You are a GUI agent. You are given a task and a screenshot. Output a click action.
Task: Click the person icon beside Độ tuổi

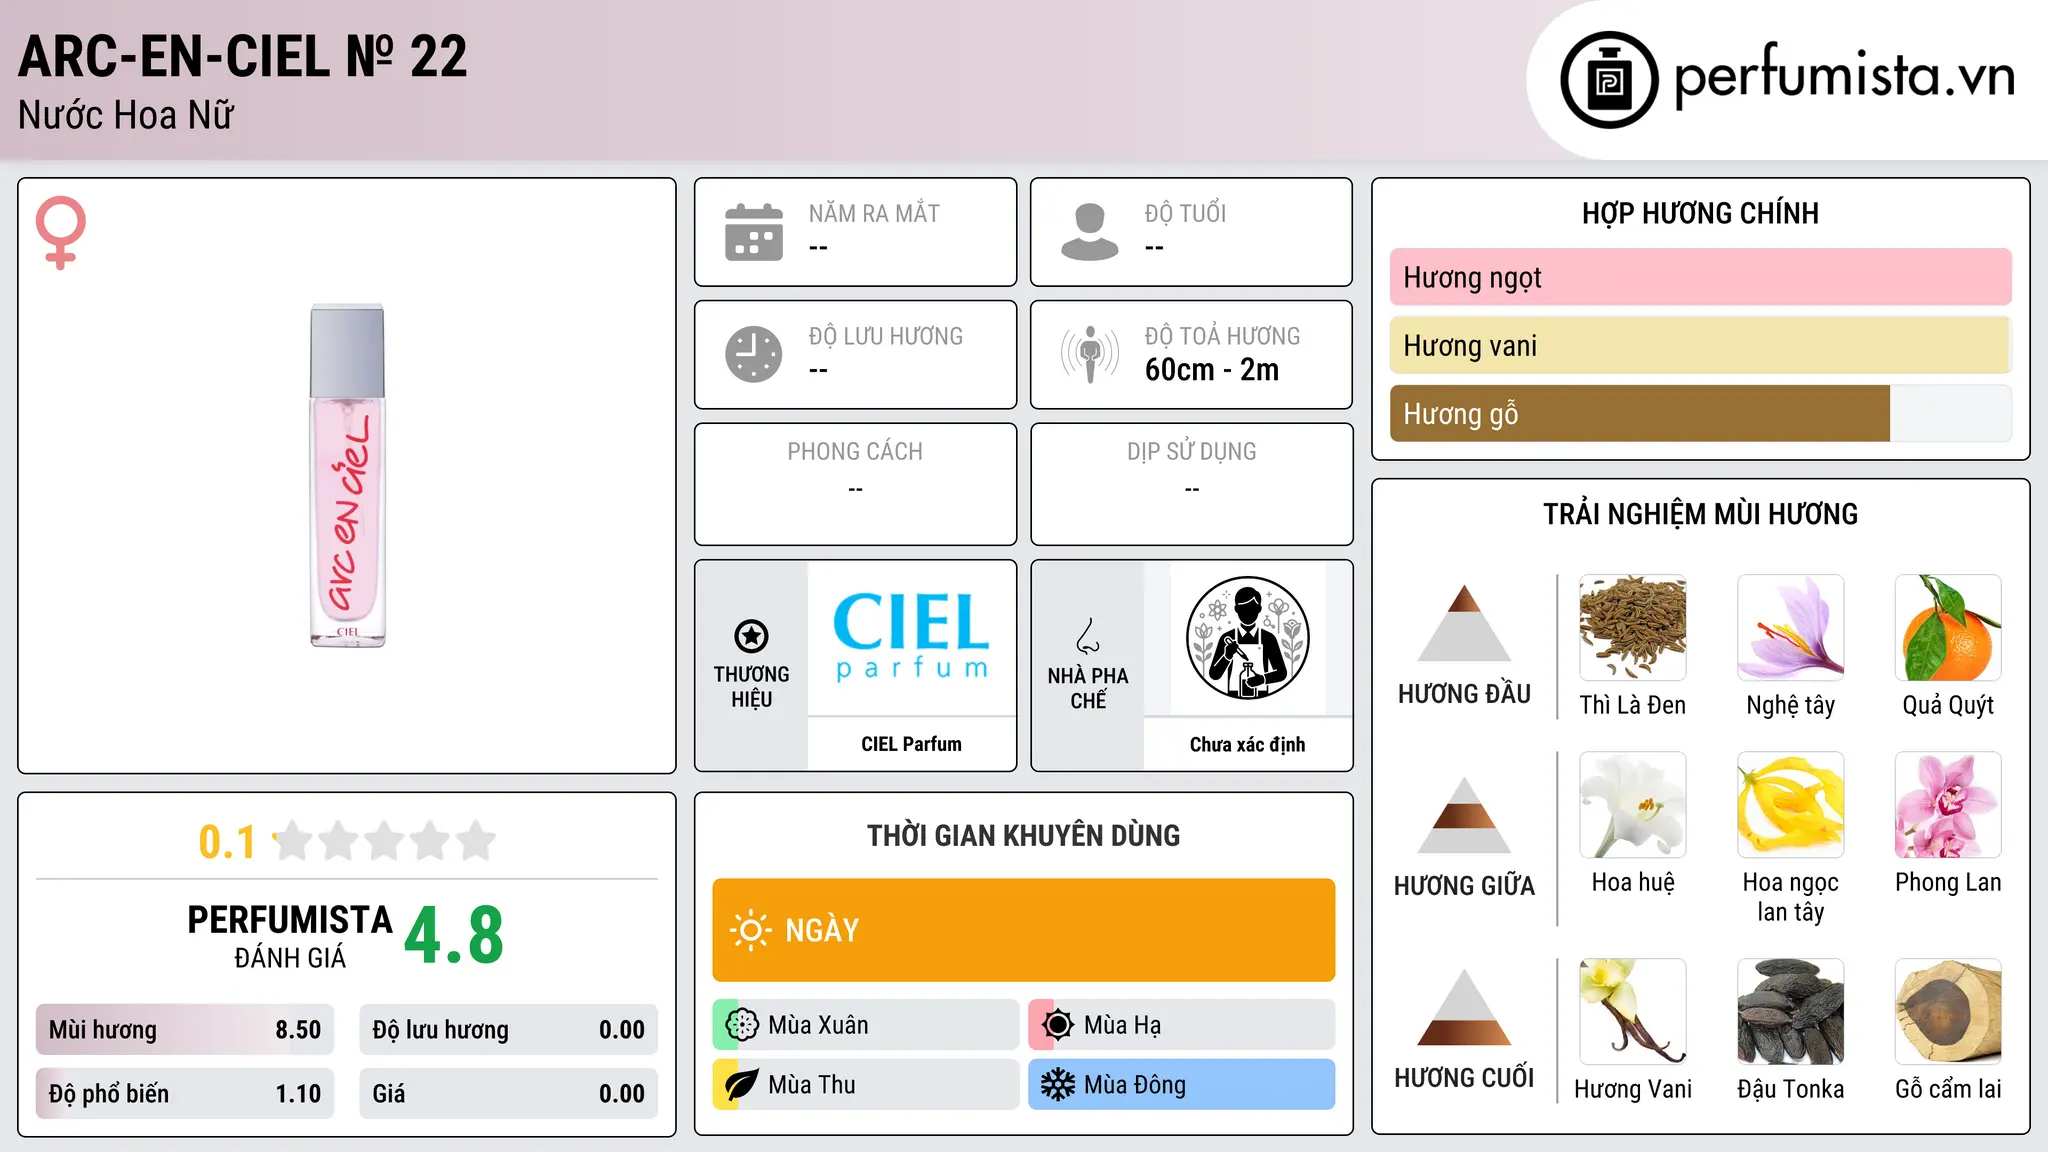[x=1090, y=232]
